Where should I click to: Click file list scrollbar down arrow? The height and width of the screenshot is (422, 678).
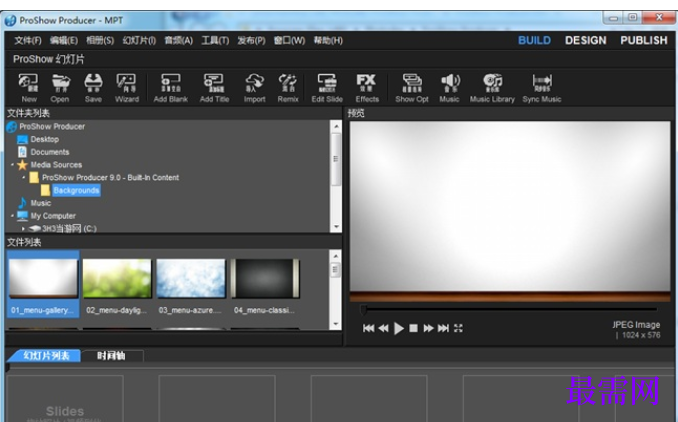336,324
